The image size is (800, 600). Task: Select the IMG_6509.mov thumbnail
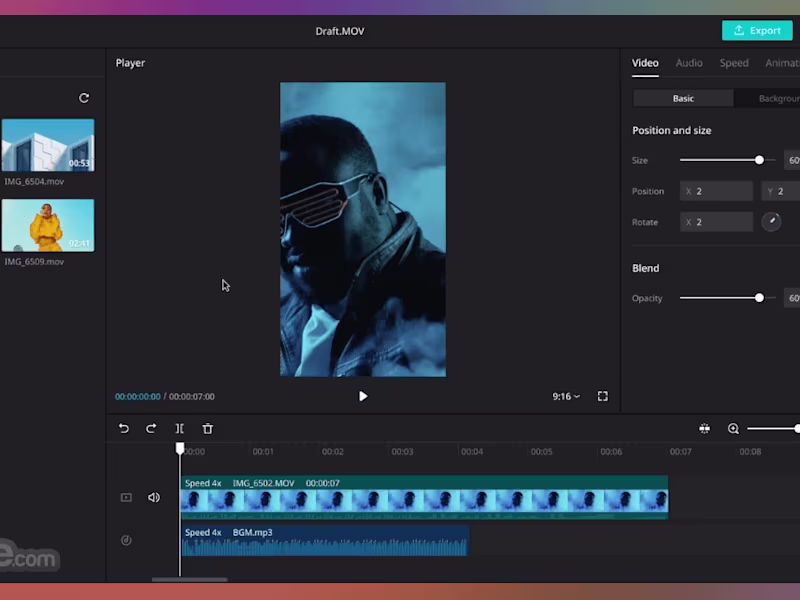(48, 225)
